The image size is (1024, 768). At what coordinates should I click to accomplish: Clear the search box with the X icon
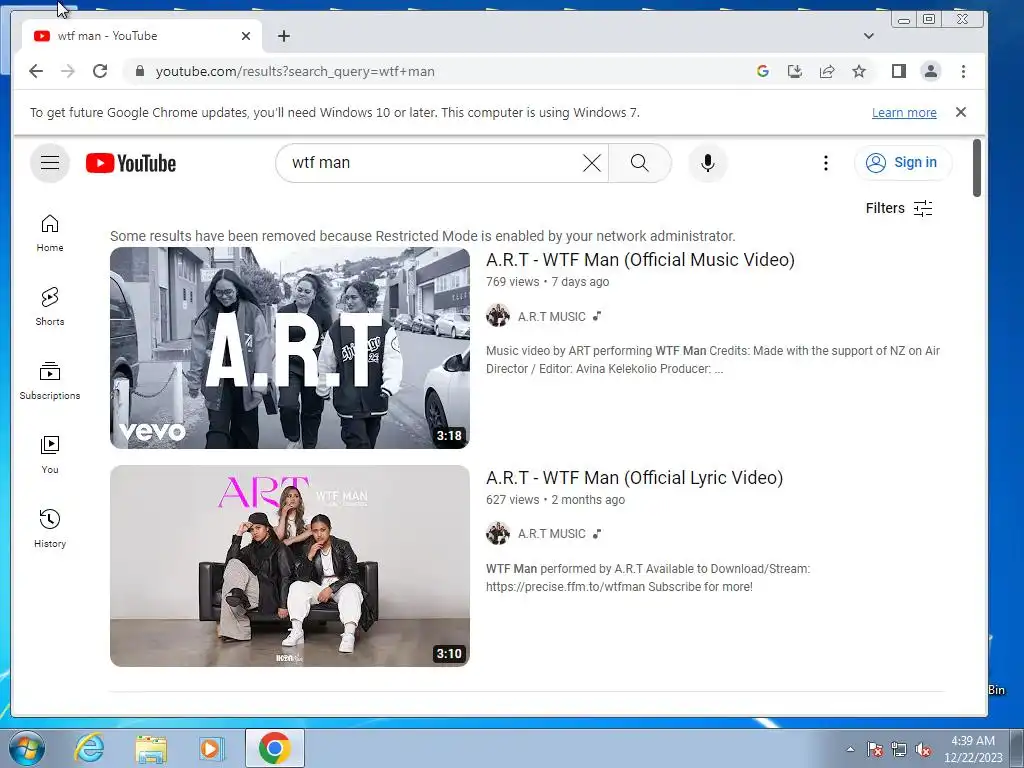click(592, 163)
